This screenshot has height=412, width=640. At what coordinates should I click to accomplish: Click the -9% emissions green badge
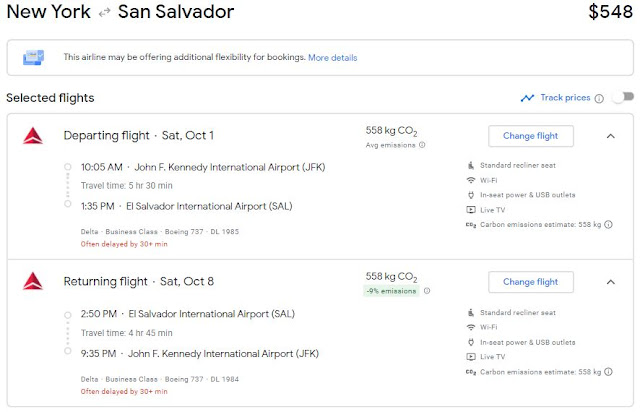pos(390,291)
